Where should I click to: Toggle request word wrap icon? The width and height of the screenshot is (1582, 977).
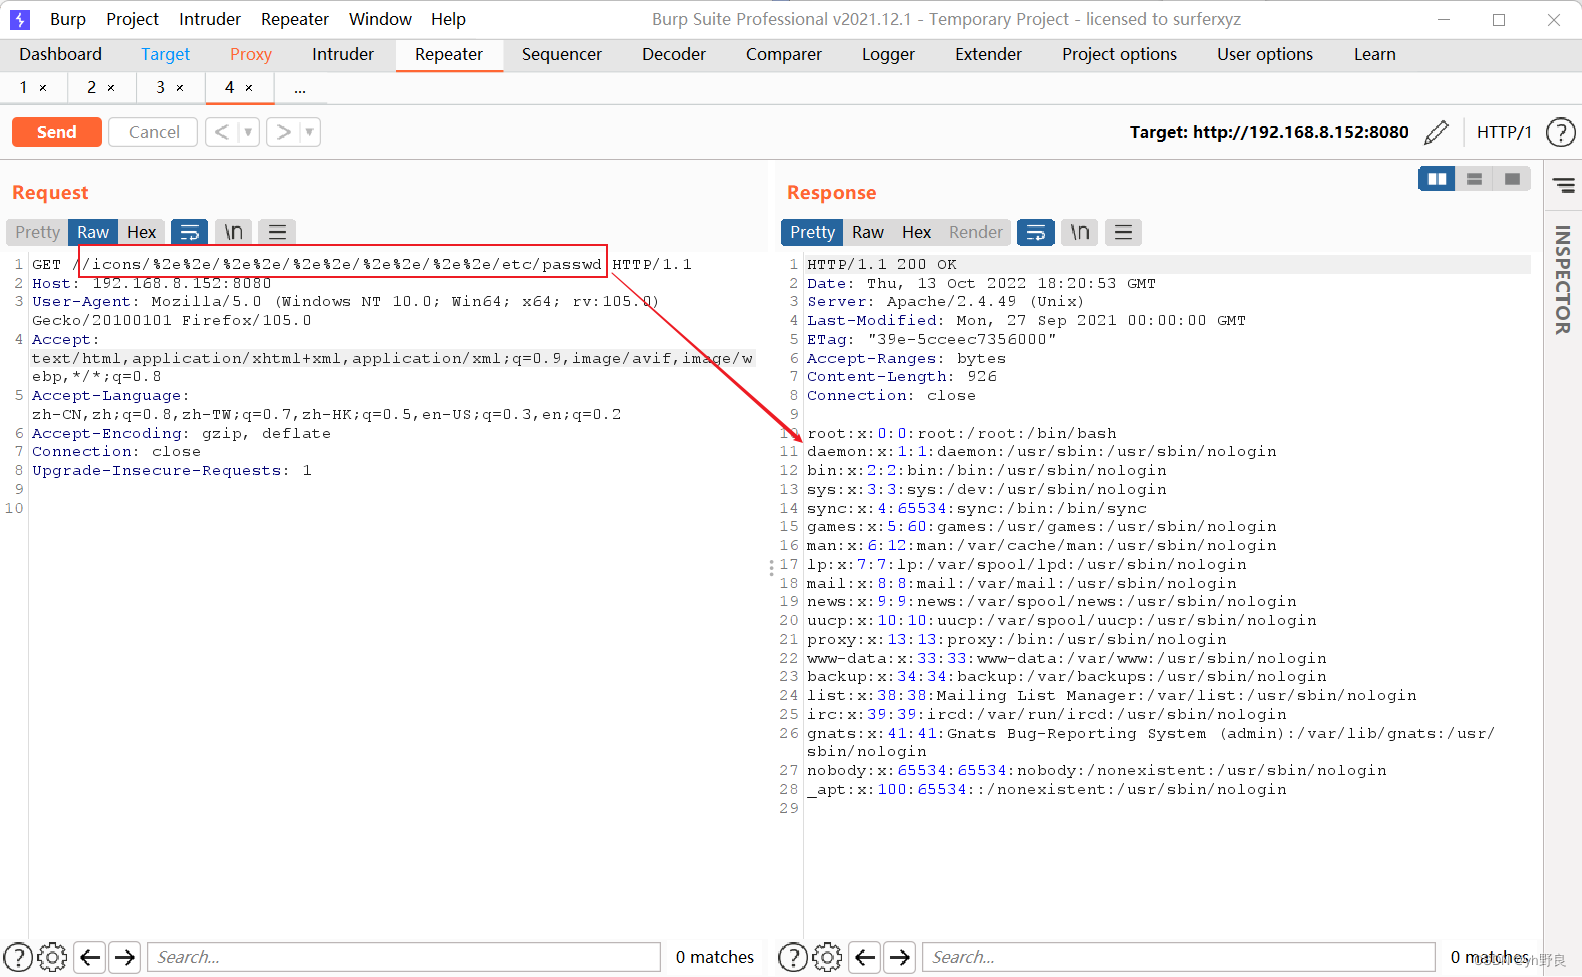(x=189, y=232)
